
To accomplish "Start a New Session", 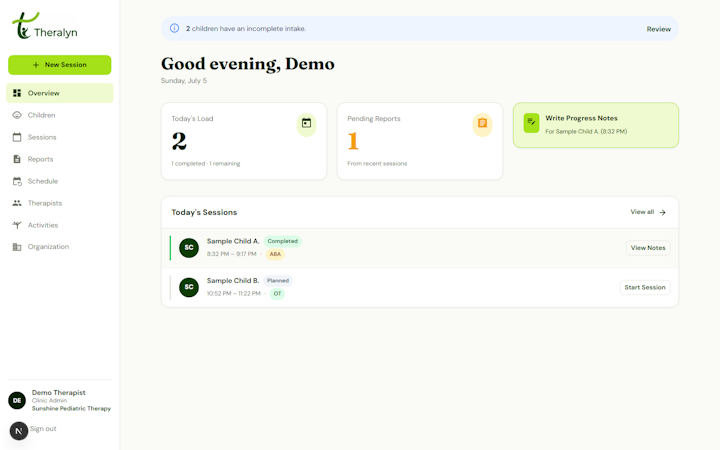I will pos(60,65).
